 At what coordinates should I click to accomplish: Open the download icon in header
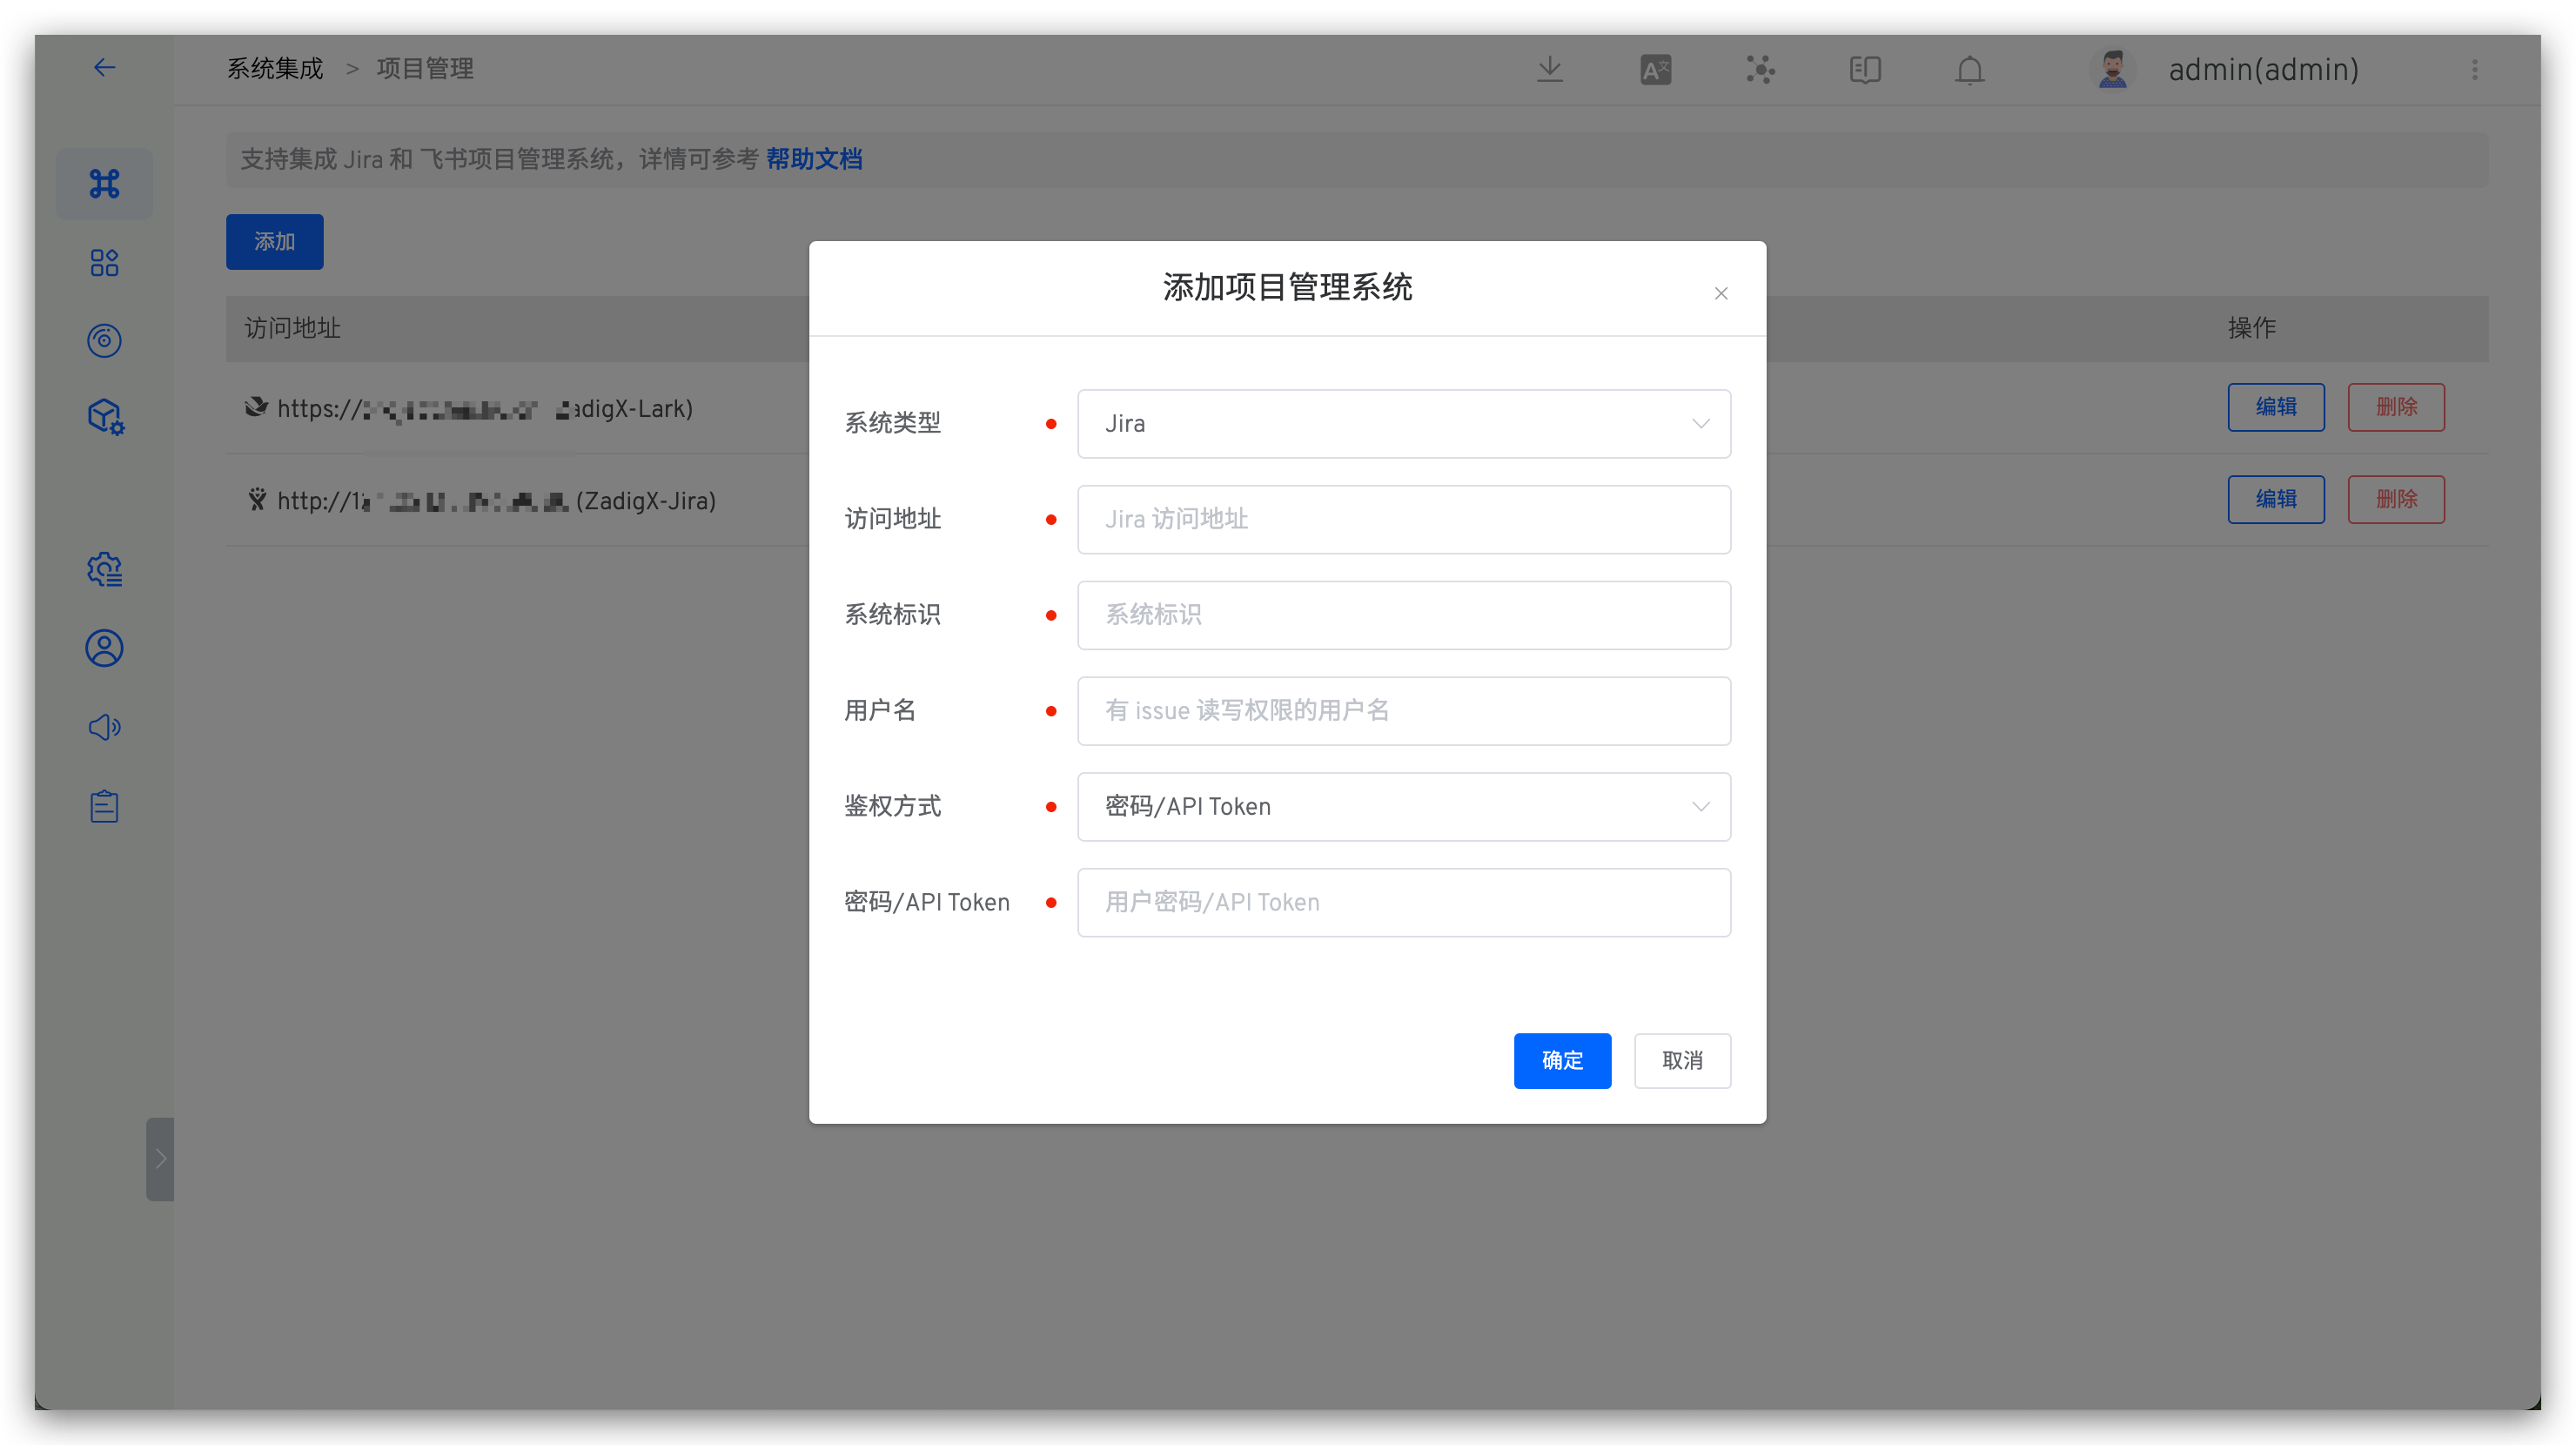click(1550, 69)
